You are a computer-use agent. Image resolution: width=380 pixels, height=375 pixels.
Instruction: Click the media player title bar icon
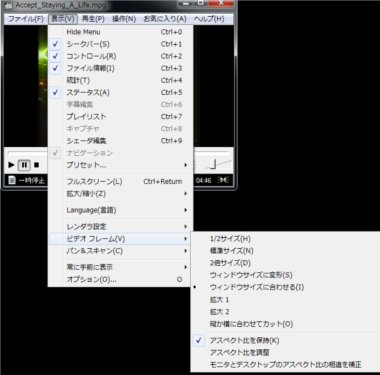9,5
